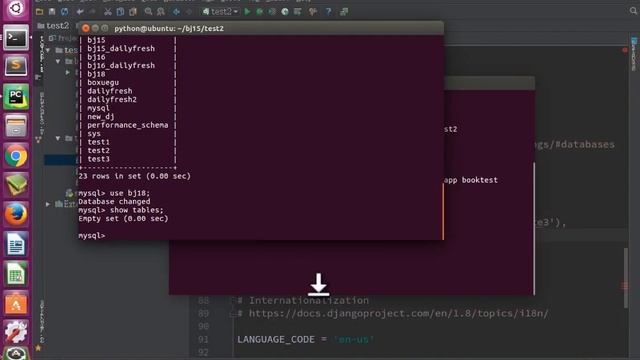Screen dimensions: 640x360
Task: Click the new_dj database row
Action: pos(100,117)
